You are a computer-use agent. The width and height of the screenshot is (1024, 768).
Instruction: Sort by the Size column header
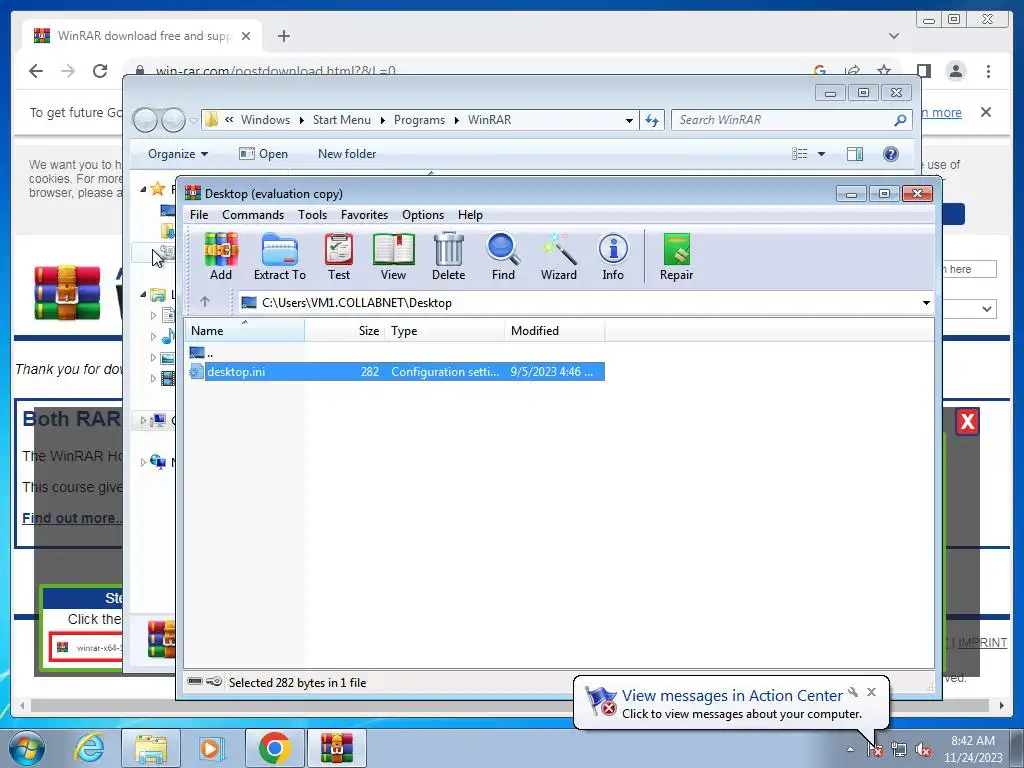tap(344, 330)
